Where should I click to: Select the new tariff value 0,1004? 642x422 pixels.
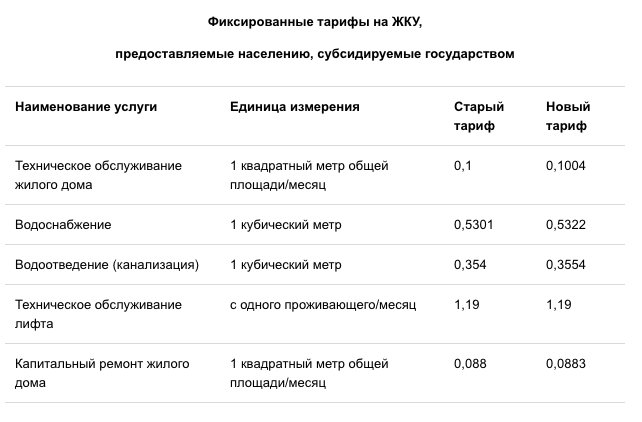[566, 166]
